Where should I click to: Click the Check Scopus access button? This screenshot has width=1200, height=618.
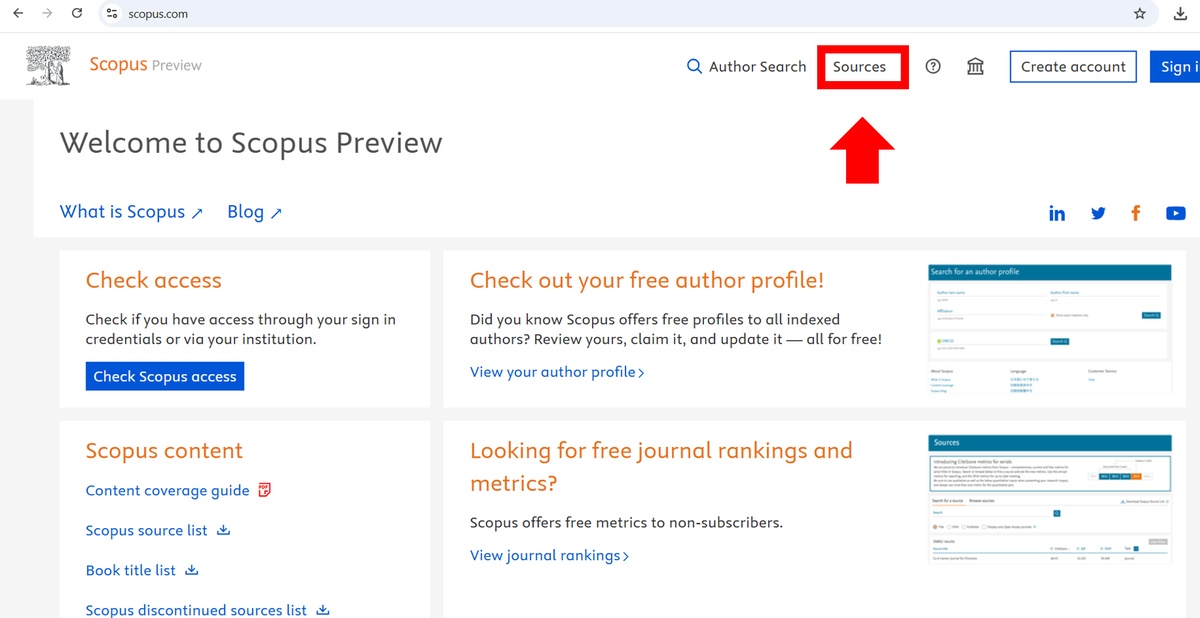tap(165, 376)
